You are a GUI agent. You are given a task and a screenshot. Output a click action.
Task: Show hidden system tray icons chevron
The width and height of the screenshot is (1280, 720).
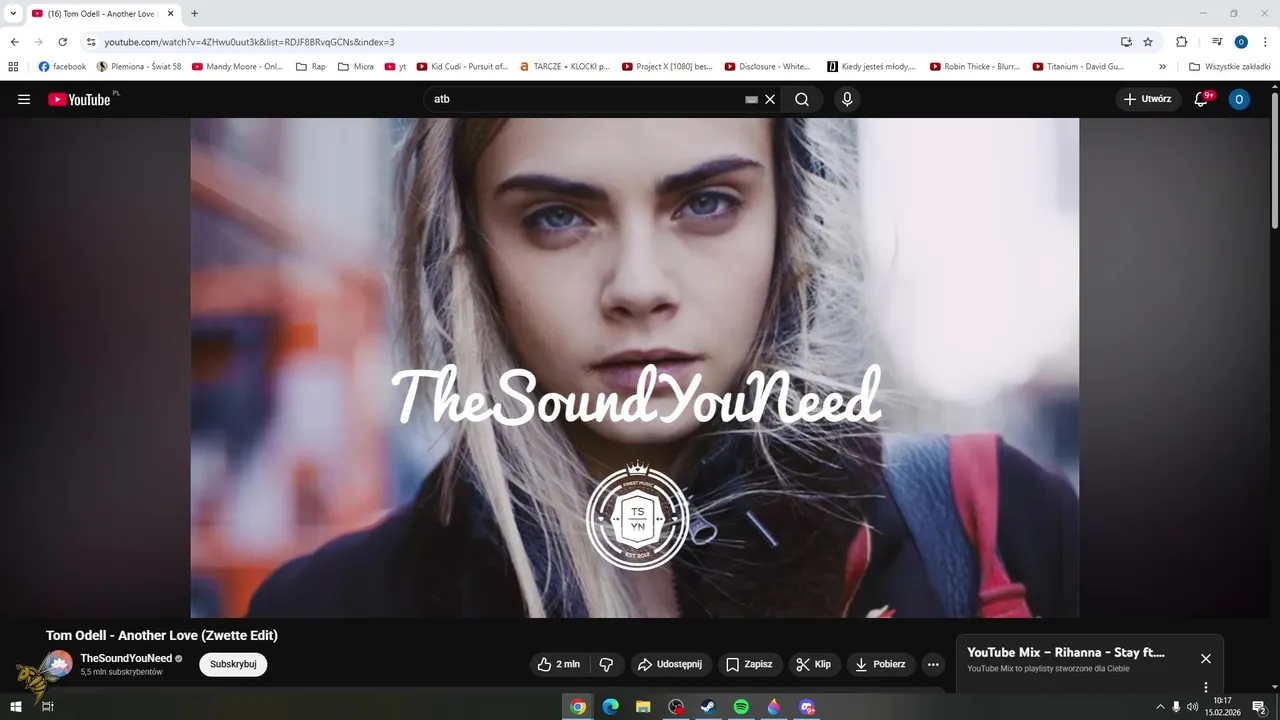click(1160, 707)
